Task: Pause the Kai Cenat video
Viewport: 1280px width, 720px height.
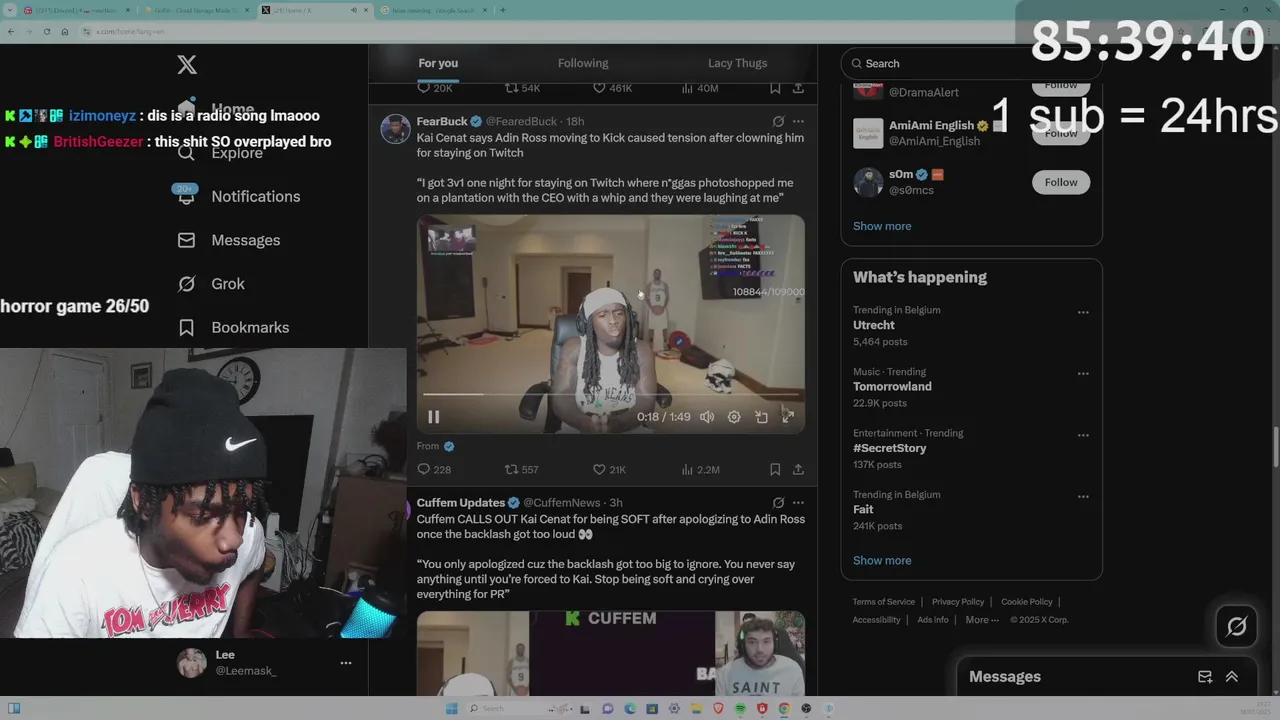Action: coord(434,417)
